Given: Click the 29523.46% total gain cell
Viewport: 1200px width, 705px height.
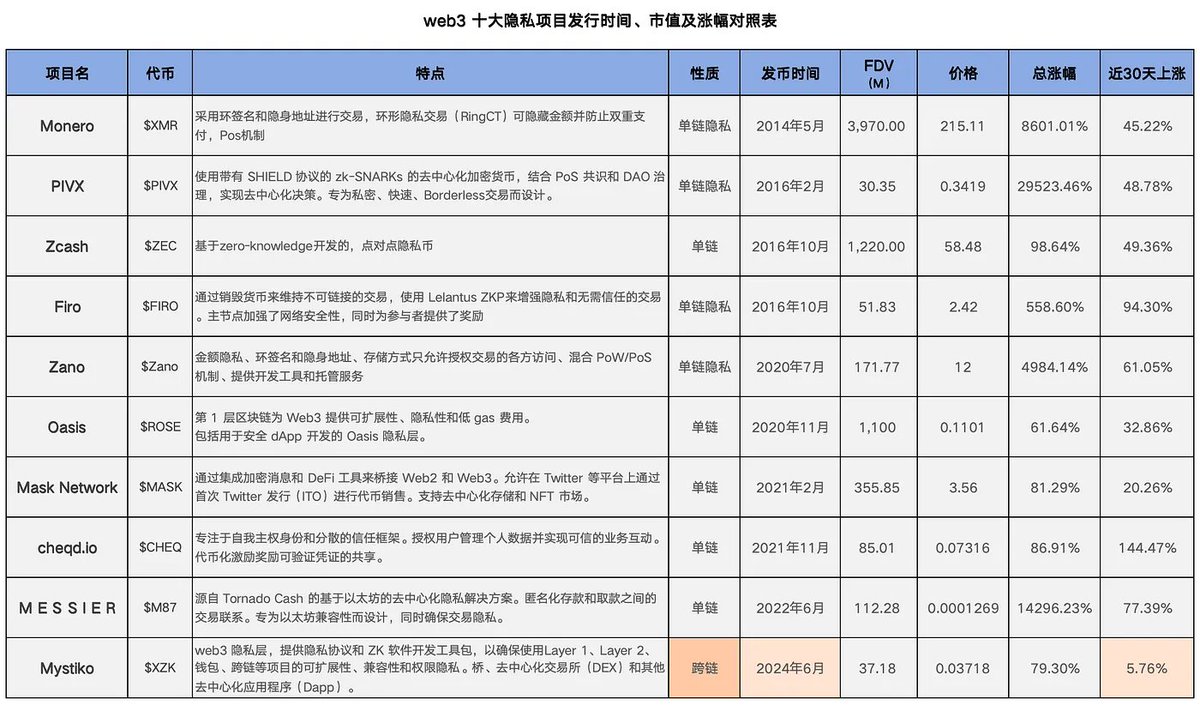Looking at the screenshot, I should coord(1054,186).
